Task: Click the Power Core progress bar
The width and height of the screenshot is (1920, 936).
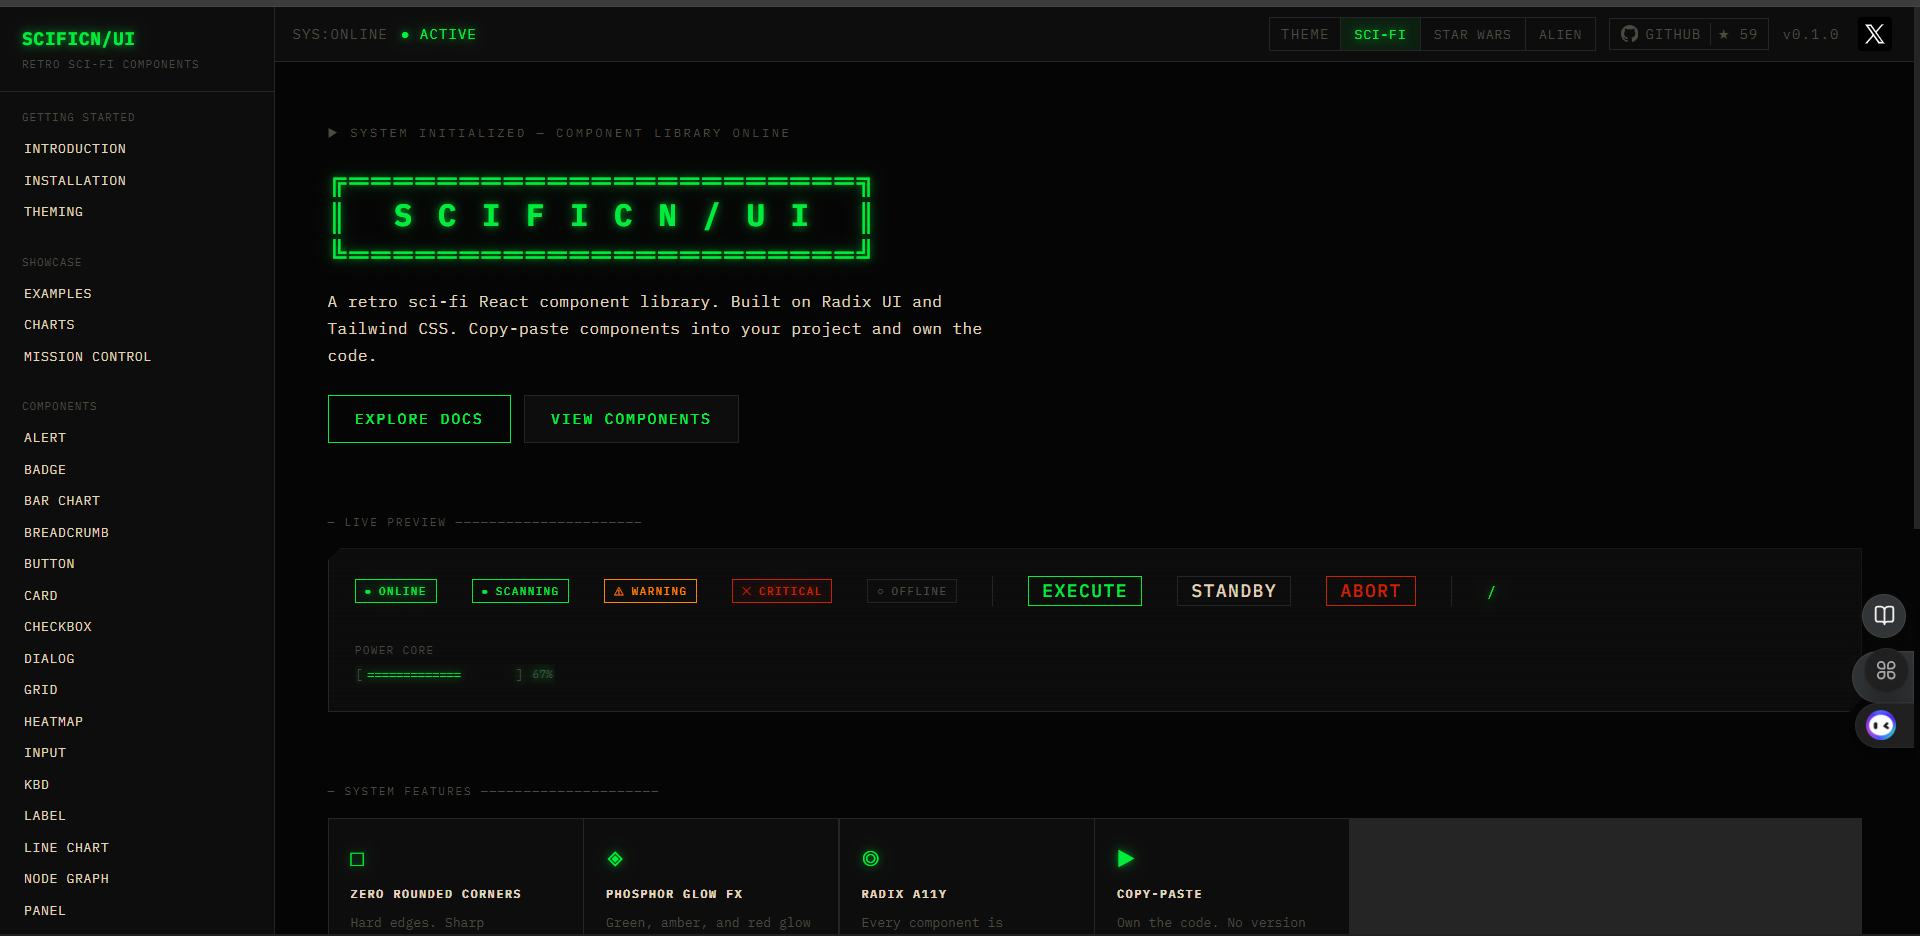Action: click(440, 675)
